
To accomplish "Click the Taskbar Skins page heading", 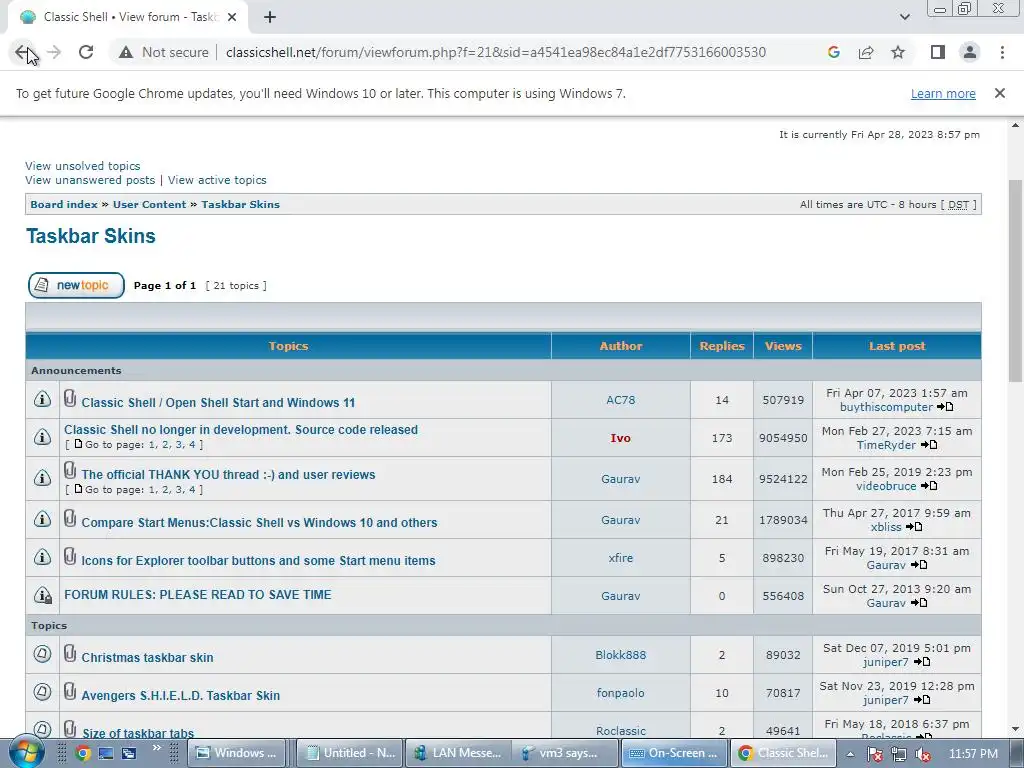I will coord(91,236).
